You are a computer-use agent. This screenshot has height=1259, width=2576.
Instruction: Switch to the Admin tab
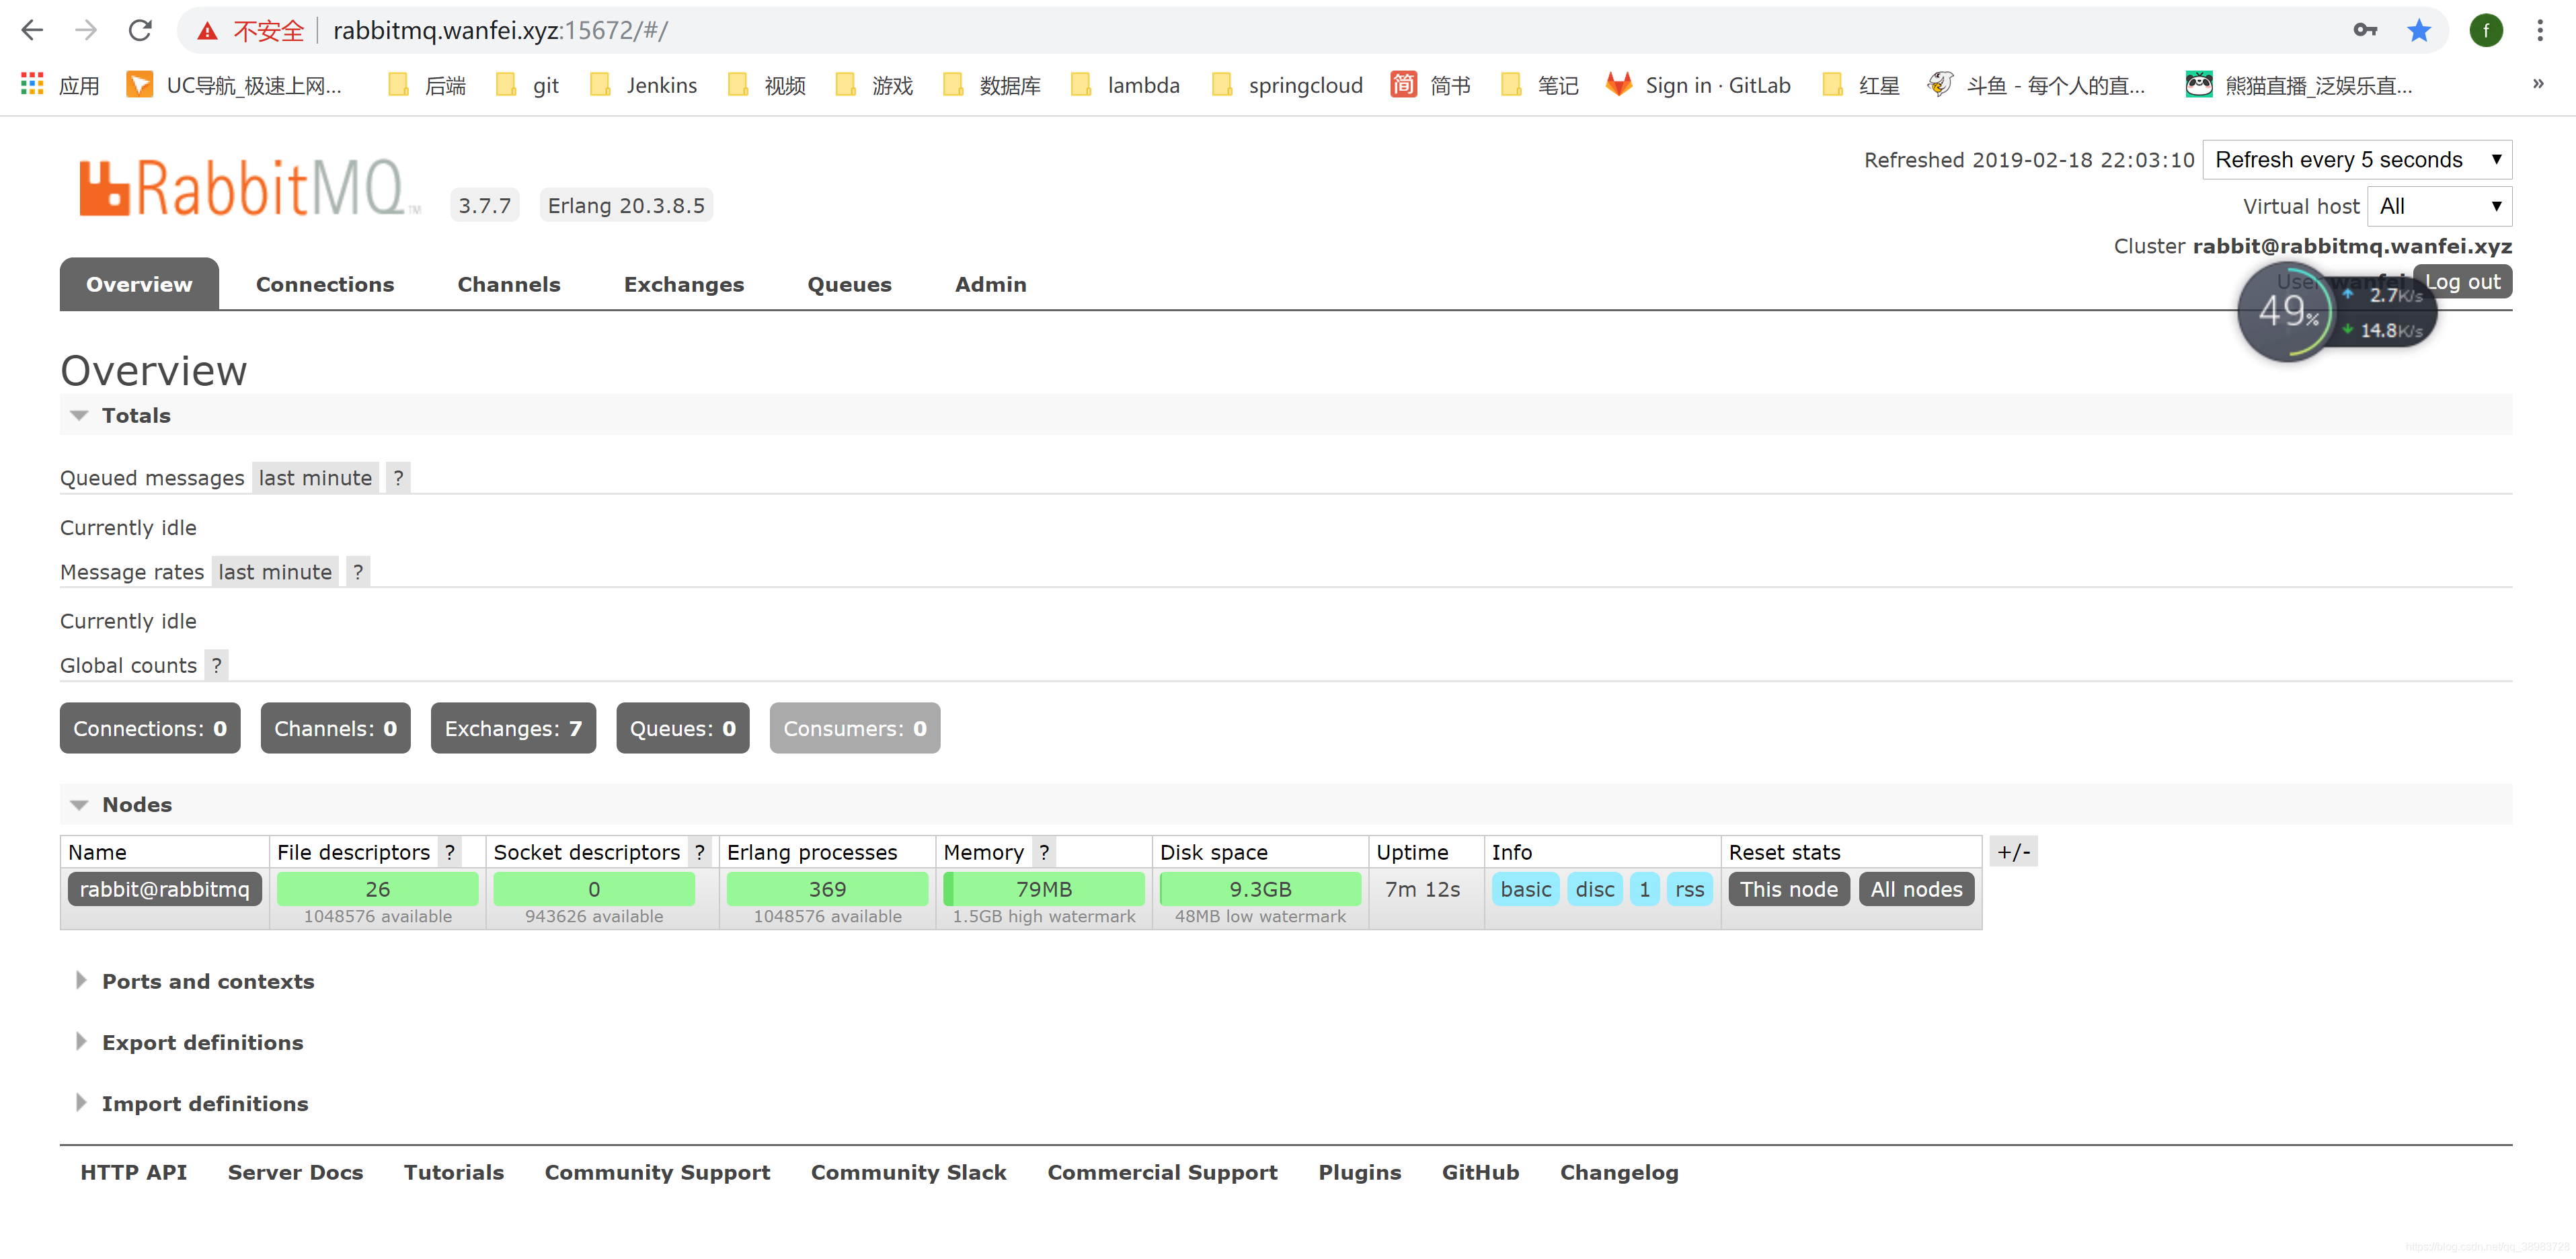tap(990, 284)
